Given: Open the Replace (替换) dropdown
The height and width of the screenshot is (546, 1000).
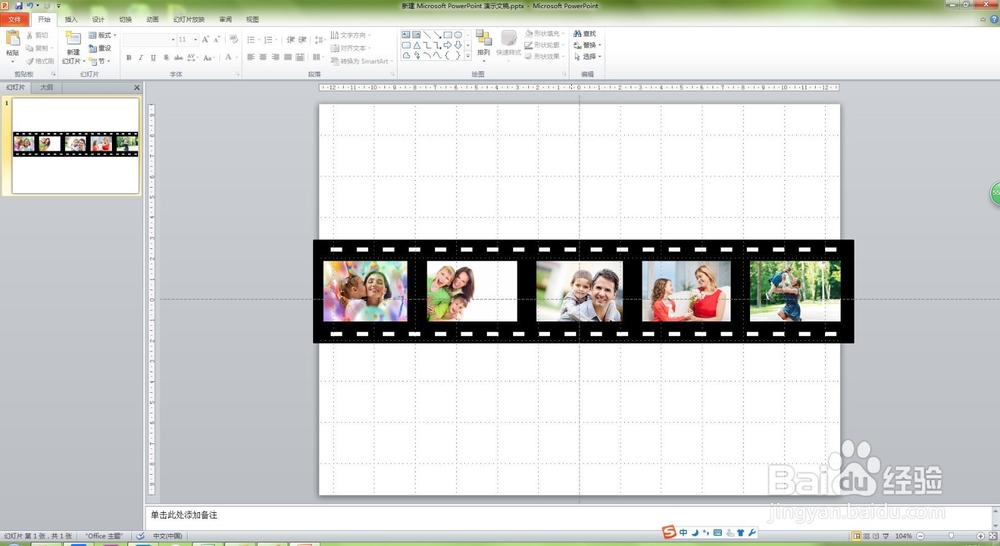Looking at the screenshot, I should [x=587, y=45].
